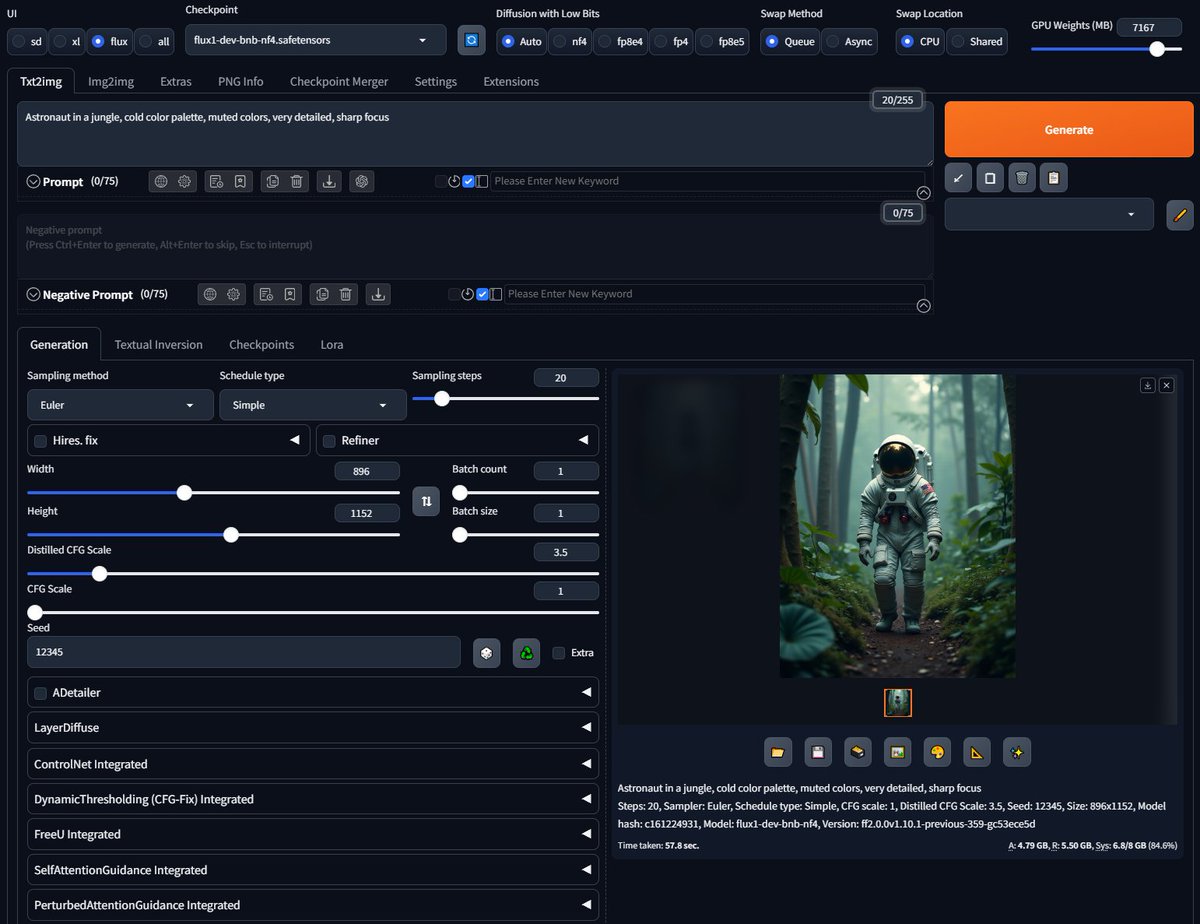1200x924 pixels.
Task: Send image to inpaint palette icon
Action: pos(937,752)
